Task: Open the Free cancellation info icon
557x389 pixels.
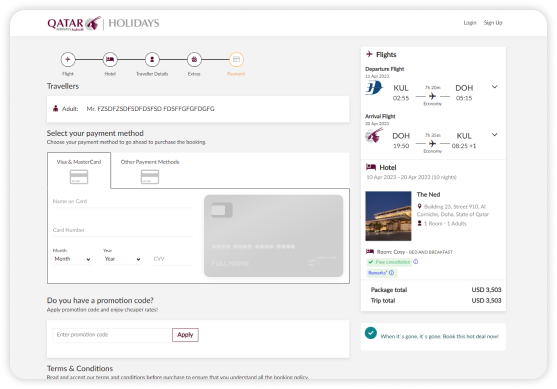Action: (416, 262)
